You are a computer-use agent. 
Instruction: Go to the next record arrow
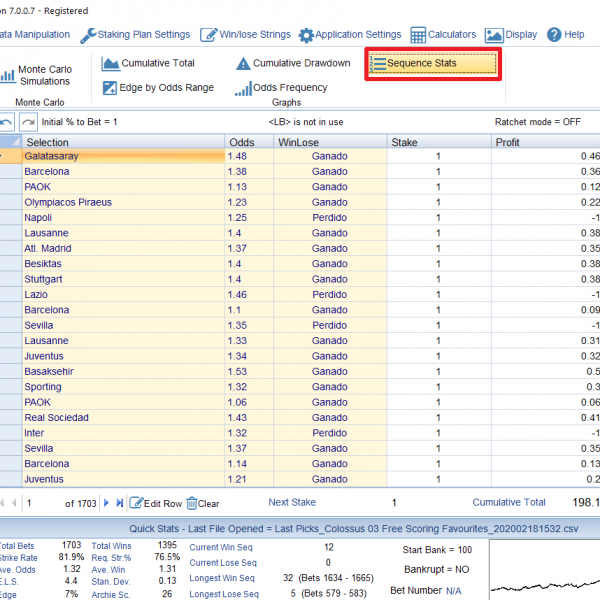pos(108,503)
